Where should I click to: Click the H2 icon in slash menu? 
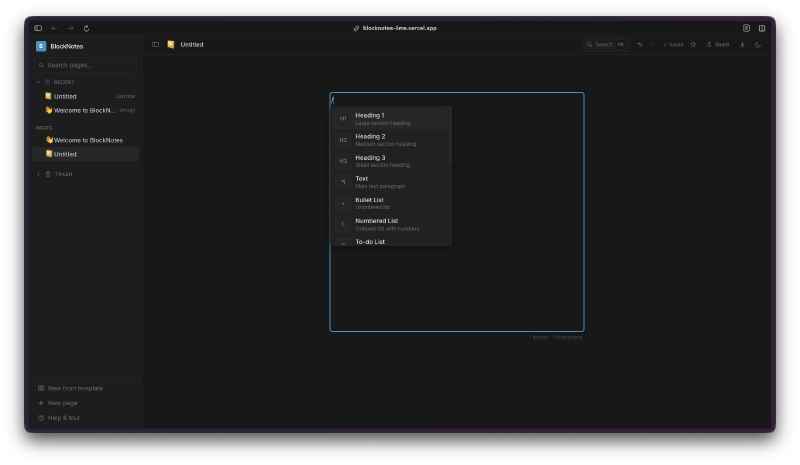tap(343, 140)
